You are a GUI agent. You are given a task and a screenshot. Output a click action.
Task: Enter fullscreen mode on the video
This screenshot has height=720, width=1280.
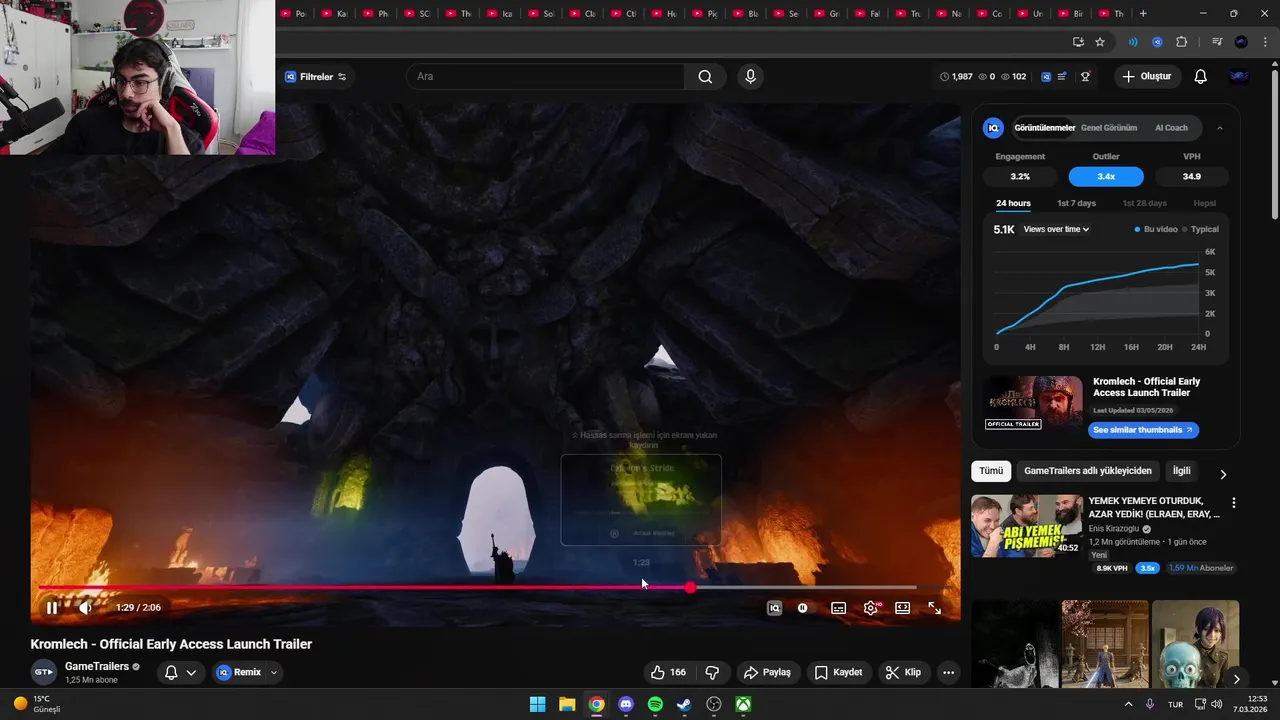coord(934,607)
